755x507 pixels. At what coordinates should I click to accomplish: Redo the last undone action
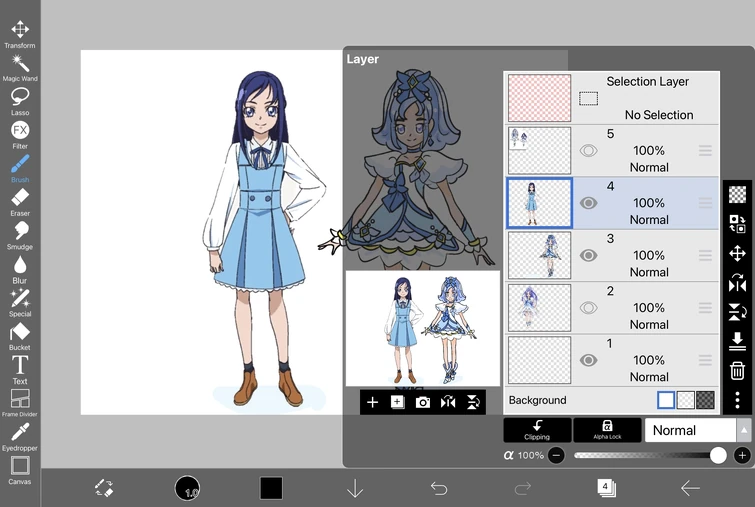pos(522,488)
